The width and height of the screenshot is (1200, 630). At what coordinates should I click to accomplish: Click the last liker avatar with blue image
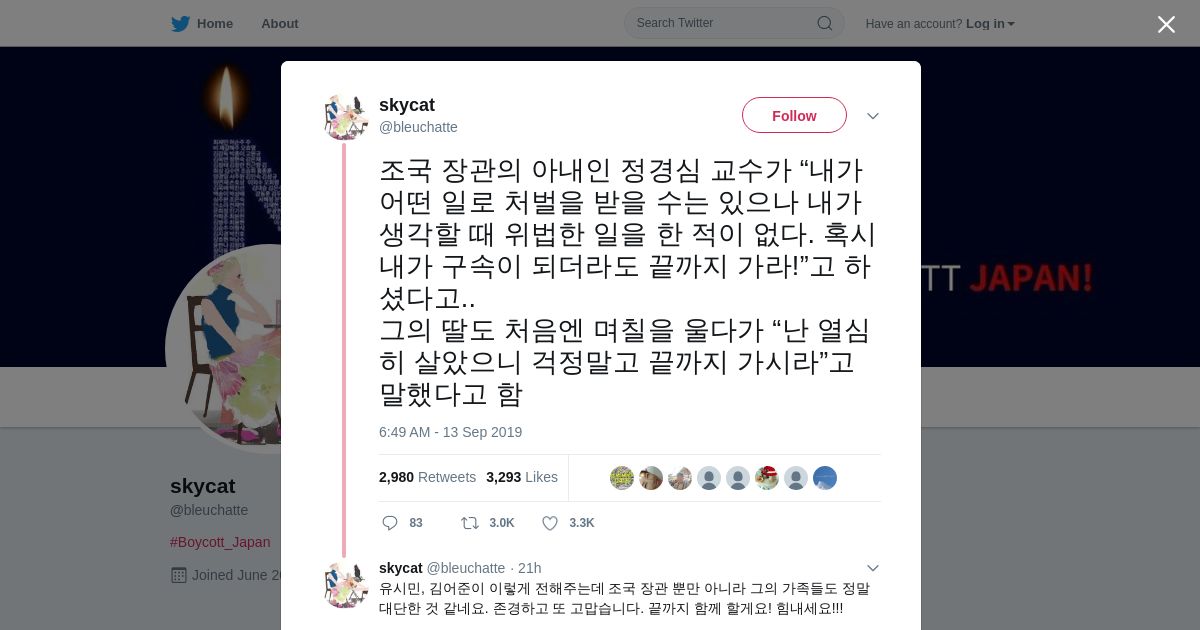click(825, 478)
